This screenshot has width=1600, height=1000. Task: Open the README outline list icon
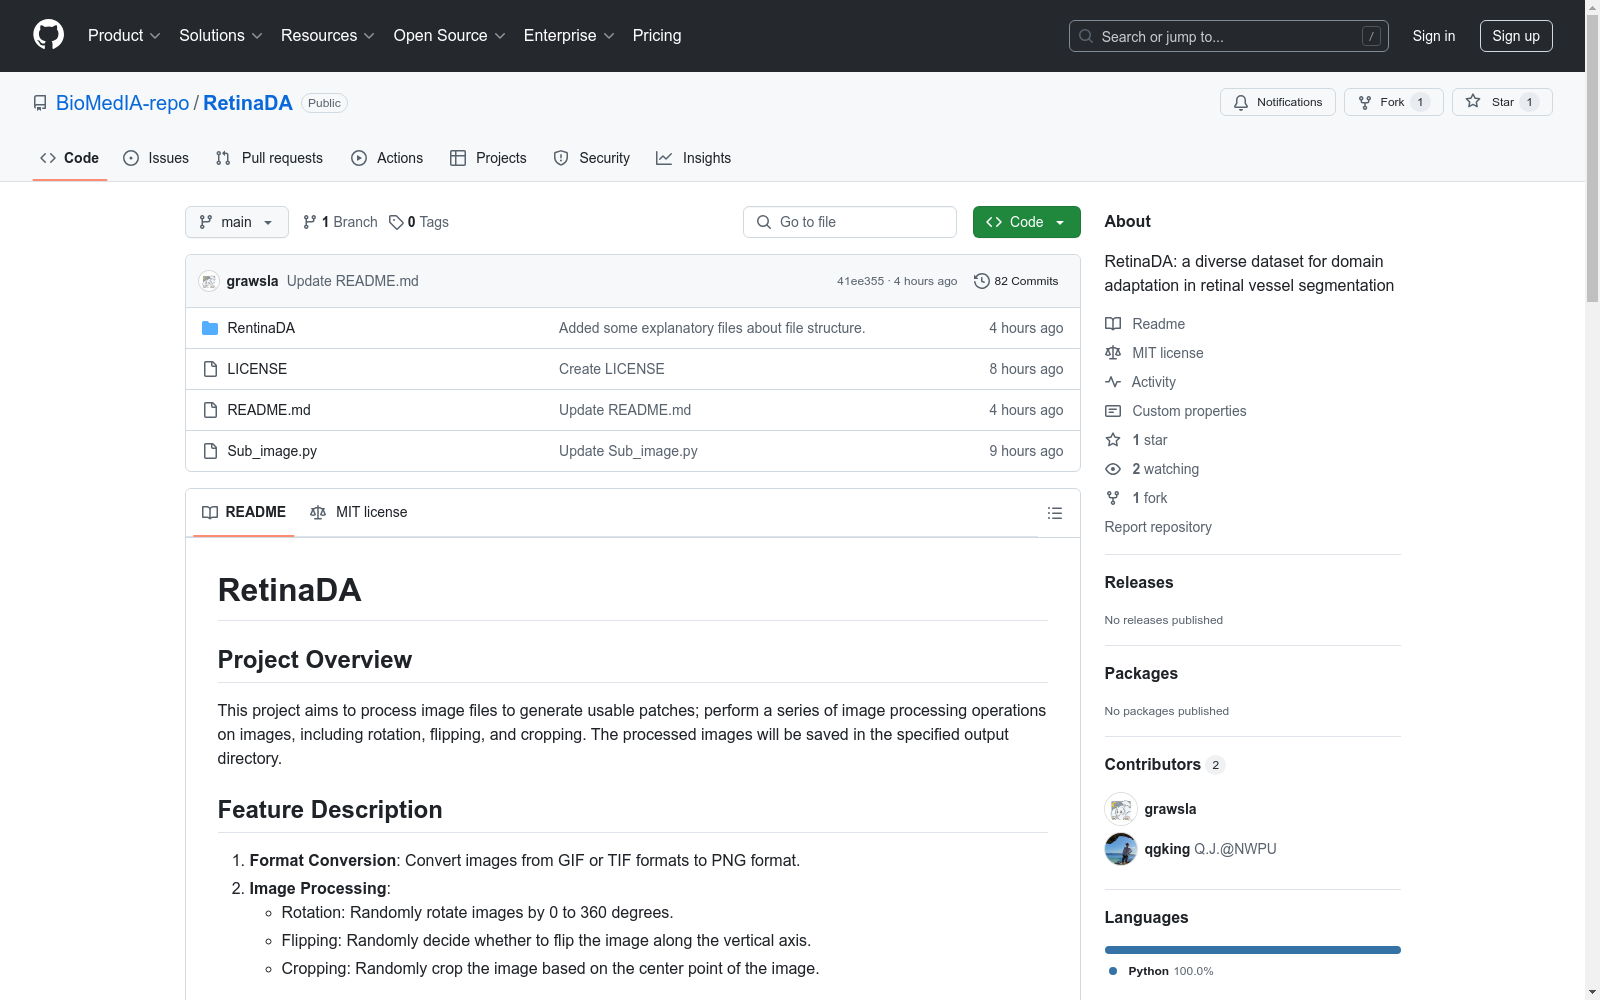click(1054, 513)
